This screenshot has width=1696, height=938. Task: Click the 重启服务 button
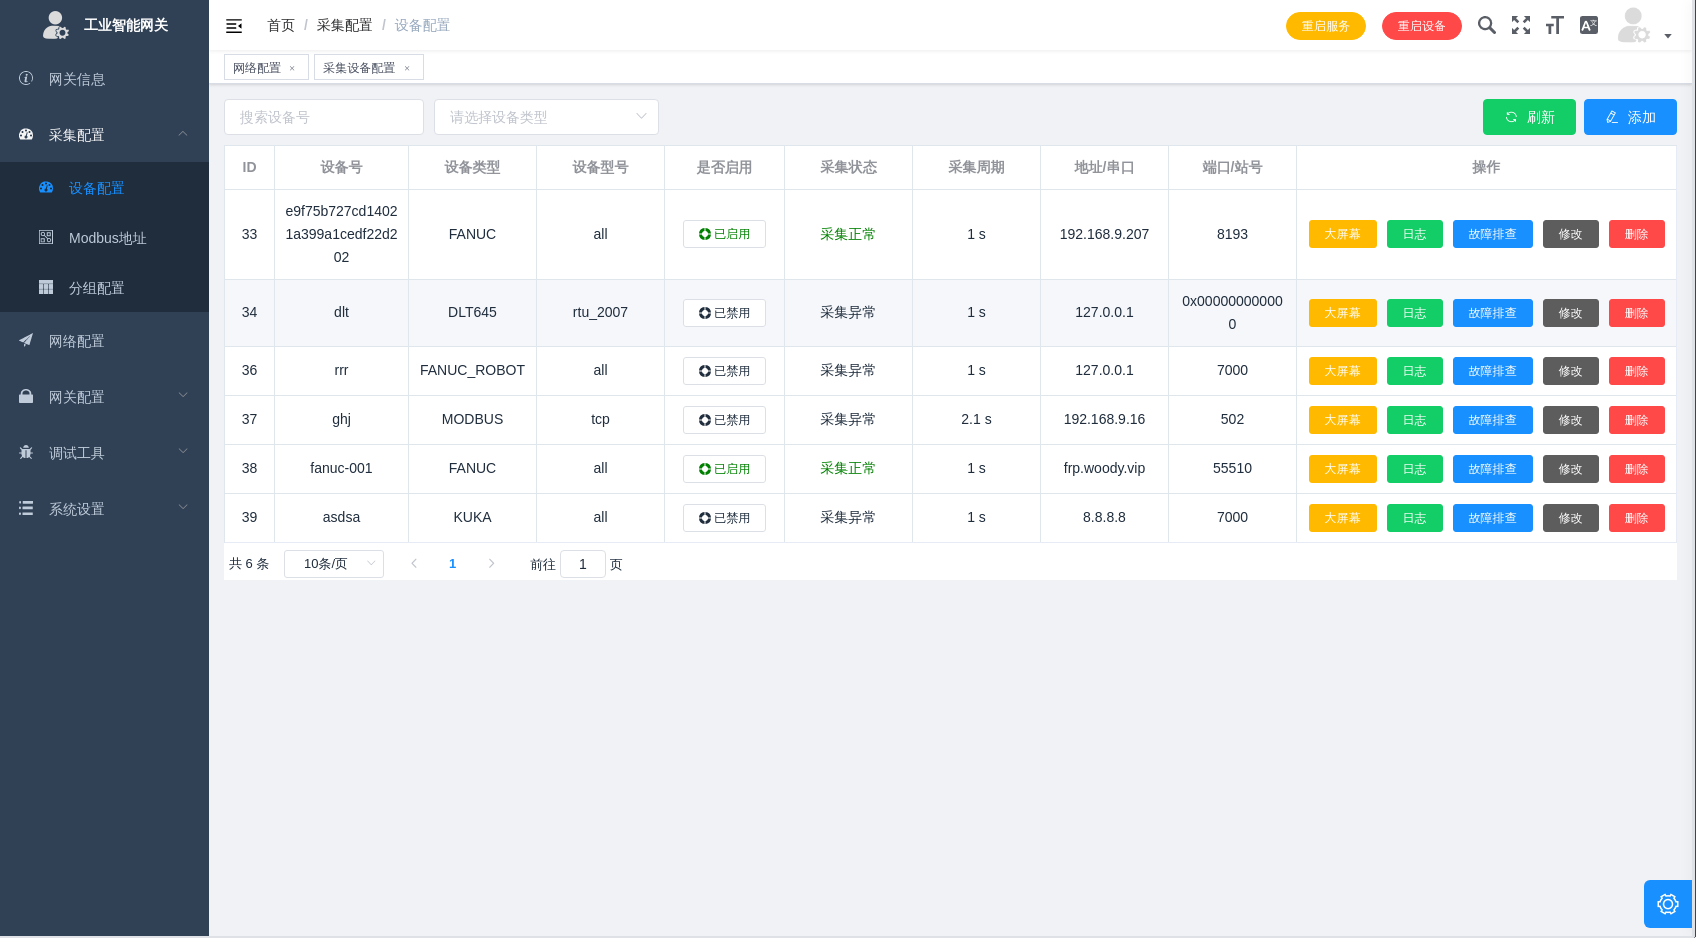point(1326,26)
